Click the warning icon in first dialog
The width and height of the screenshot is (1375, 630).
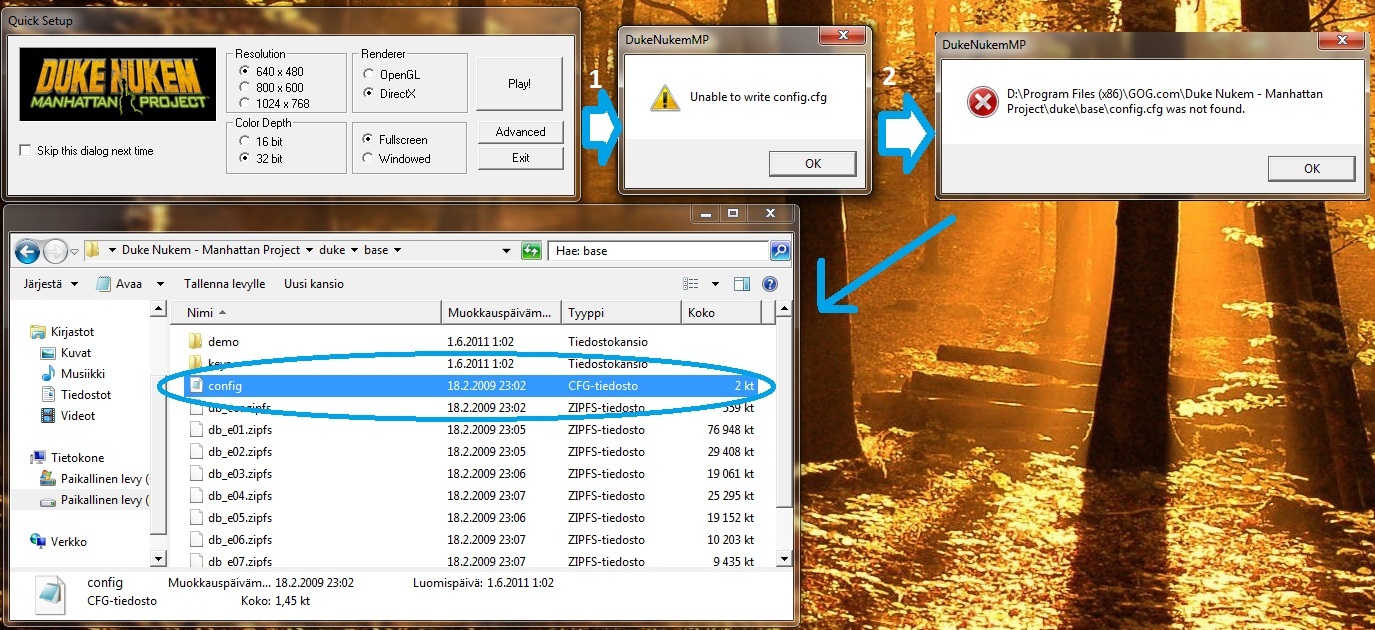663,97
